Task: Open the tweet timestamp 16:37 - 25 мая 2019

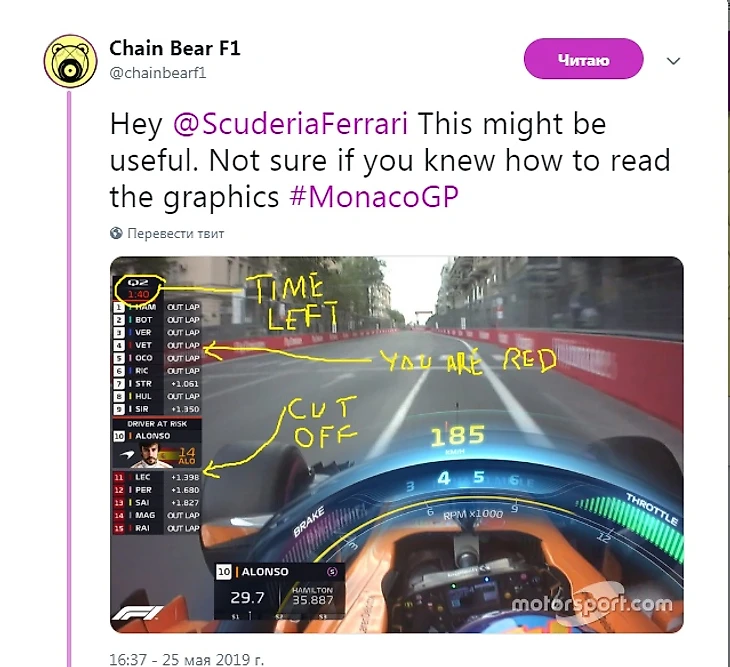Action: tap(187, 659)
